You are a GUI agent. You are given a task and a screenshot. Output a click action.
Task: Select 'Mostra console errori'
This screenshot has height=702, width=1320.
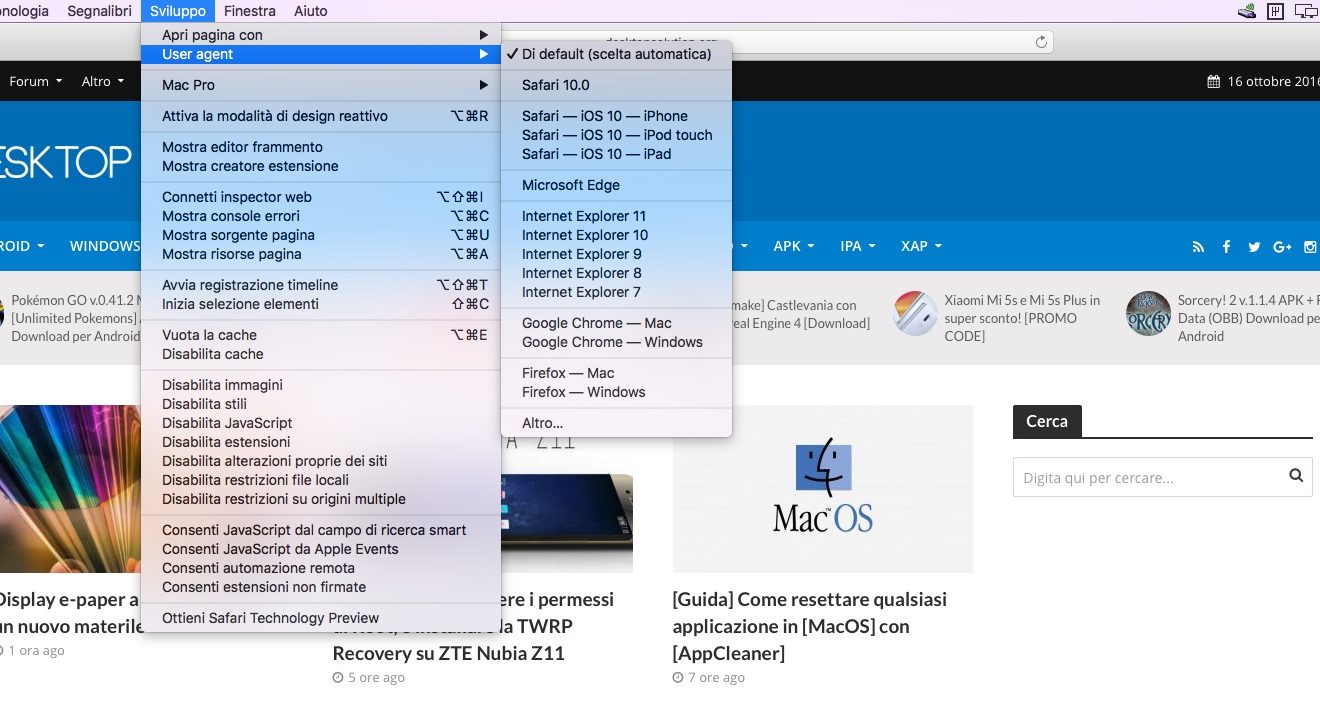coord(321,216)
